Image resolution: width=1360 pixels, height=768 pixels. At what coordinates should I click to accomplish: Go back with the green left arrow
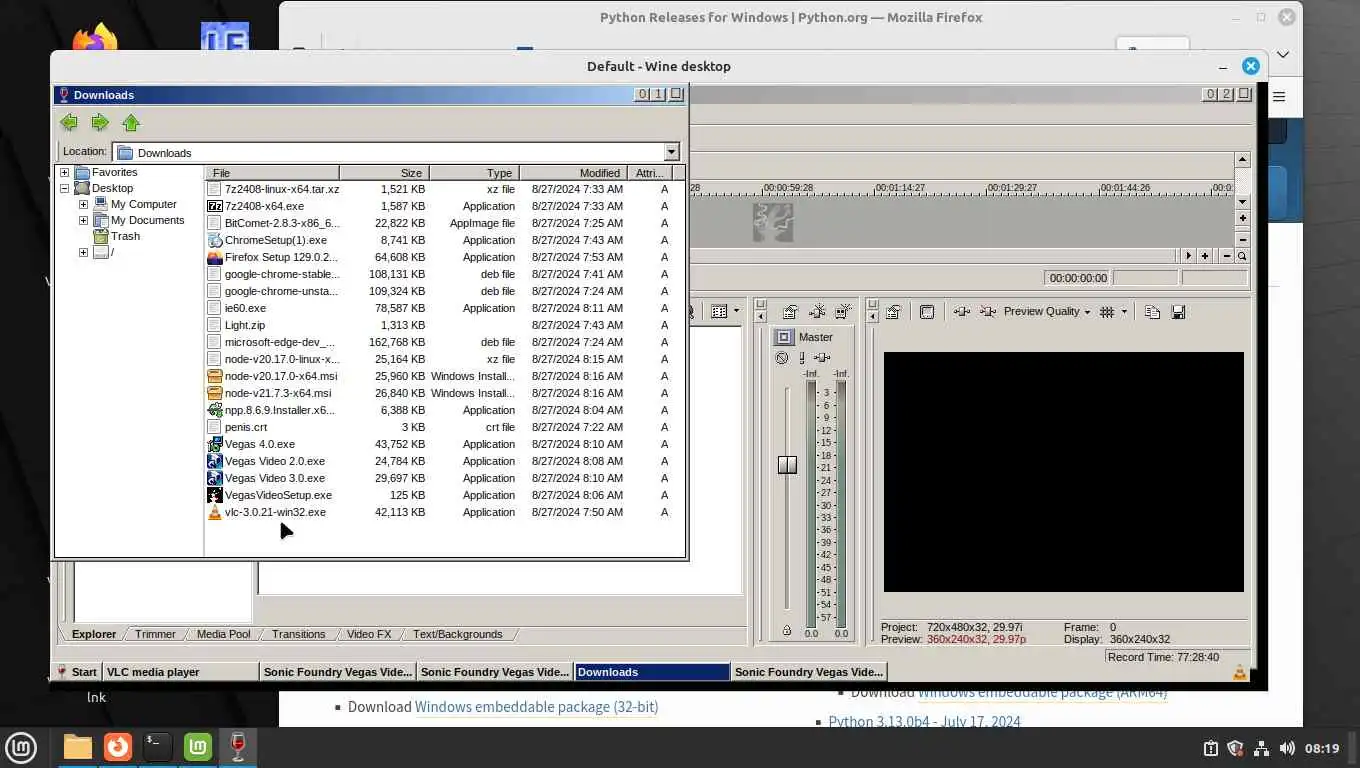click(x=69, y=123)
